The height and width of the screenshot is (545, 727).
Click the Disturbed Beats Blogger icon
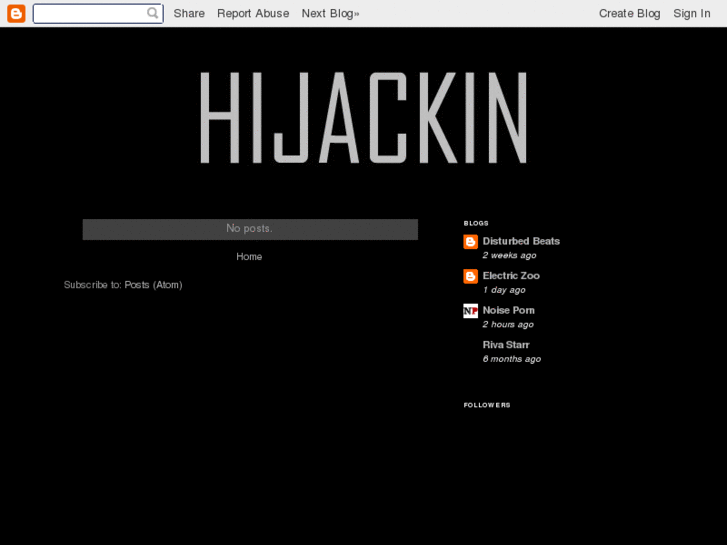tap(471, 242)
